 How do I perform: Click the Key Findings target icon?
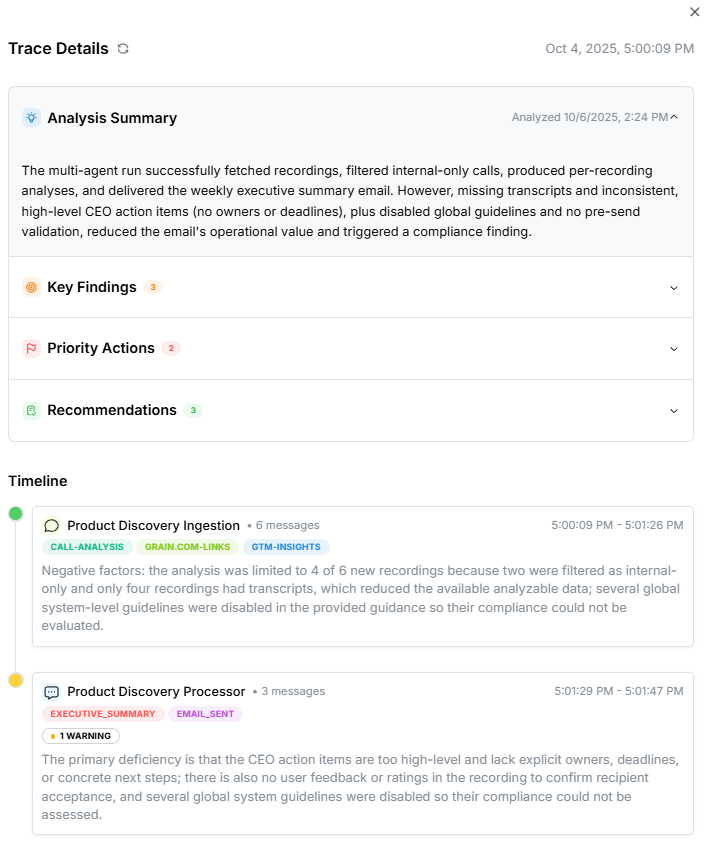pyautogui.click(x=31, y=287)
